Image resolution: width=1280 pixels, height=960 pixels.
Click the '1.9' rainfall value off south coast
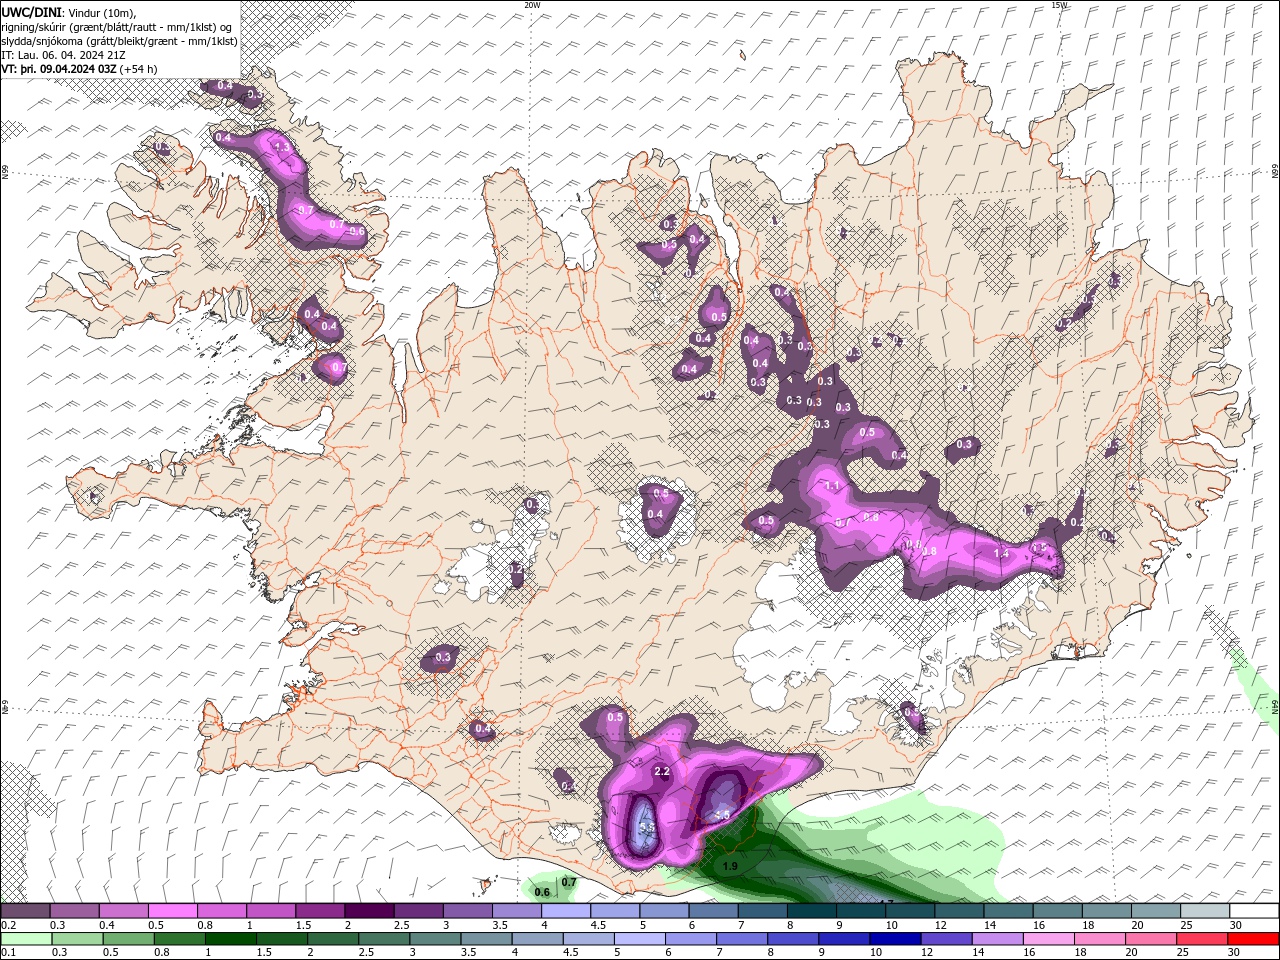coord(730,866)
